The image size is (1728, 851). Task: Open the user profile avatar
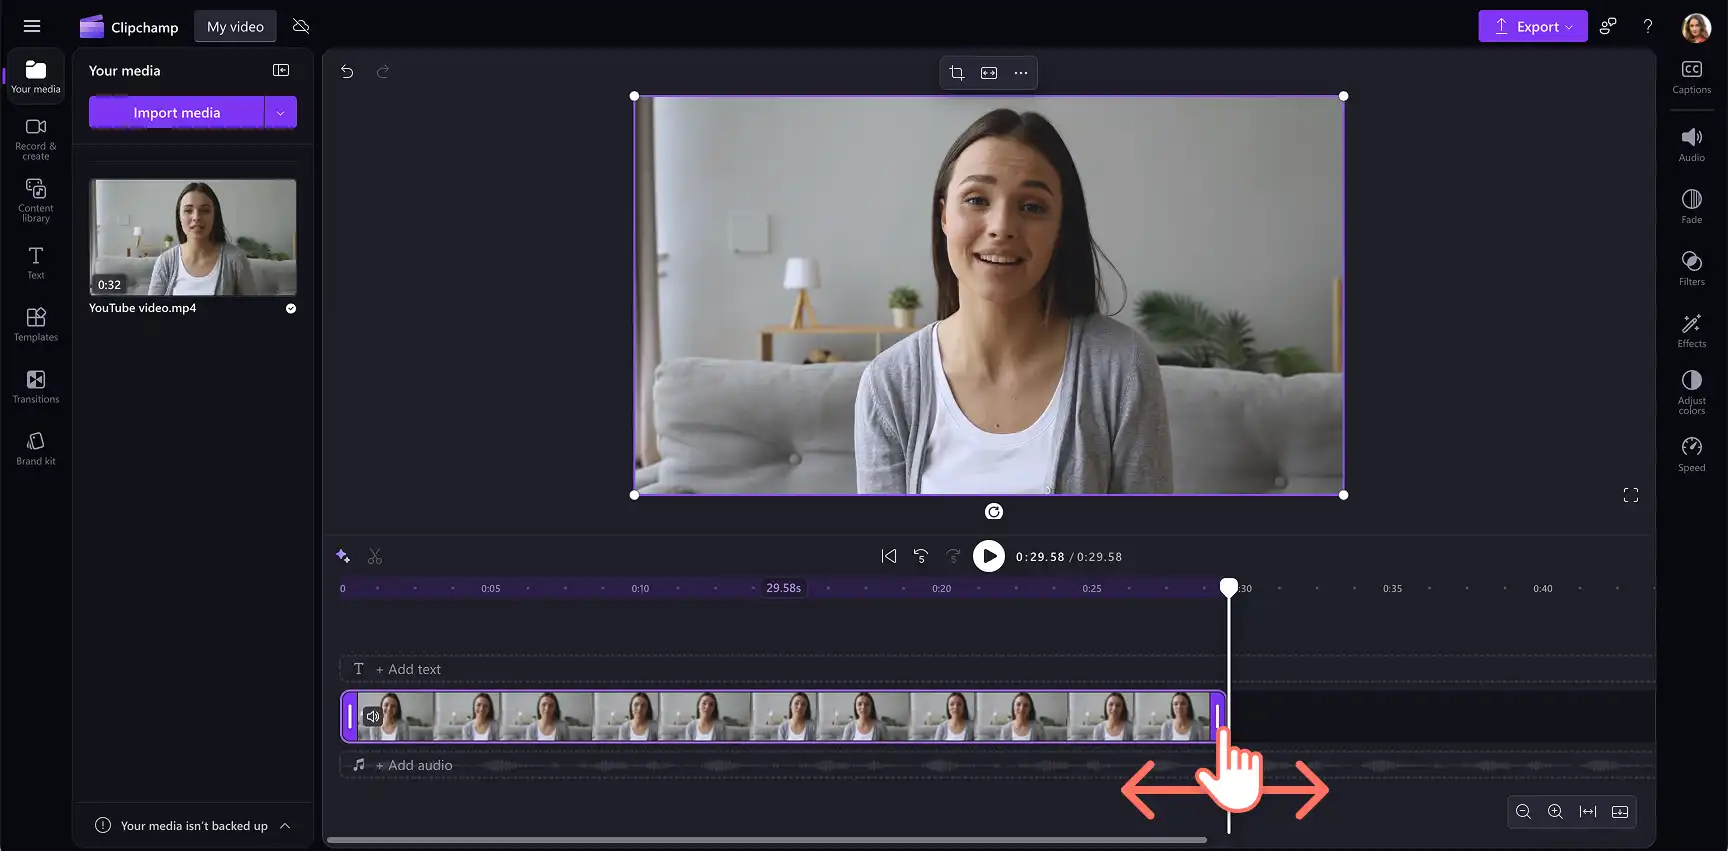click(x=1696, y=27)
